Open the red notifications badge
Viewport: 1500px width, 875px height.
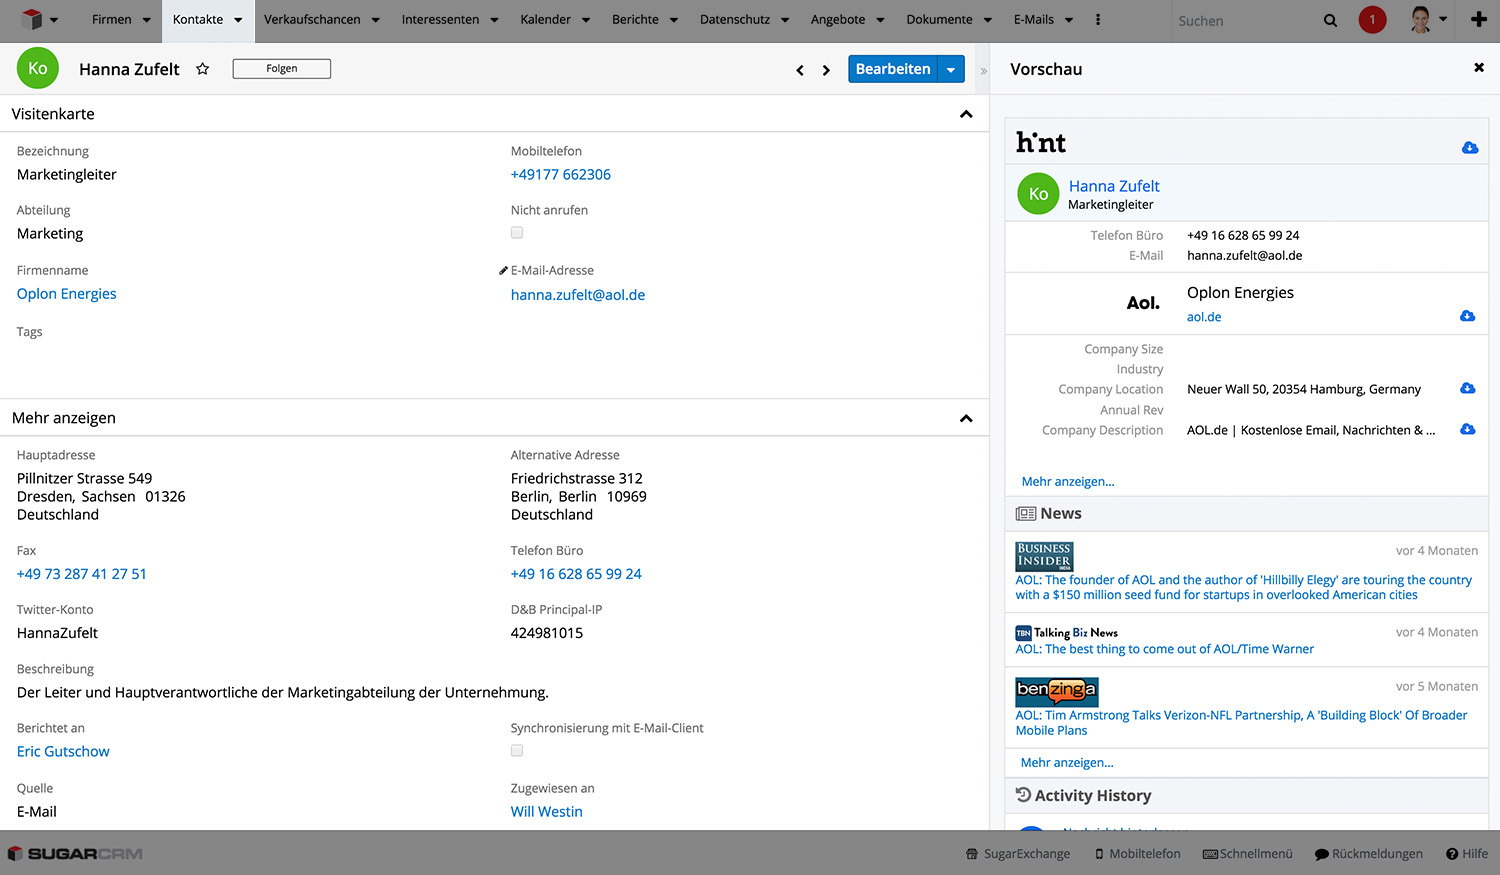point(1372,20)
